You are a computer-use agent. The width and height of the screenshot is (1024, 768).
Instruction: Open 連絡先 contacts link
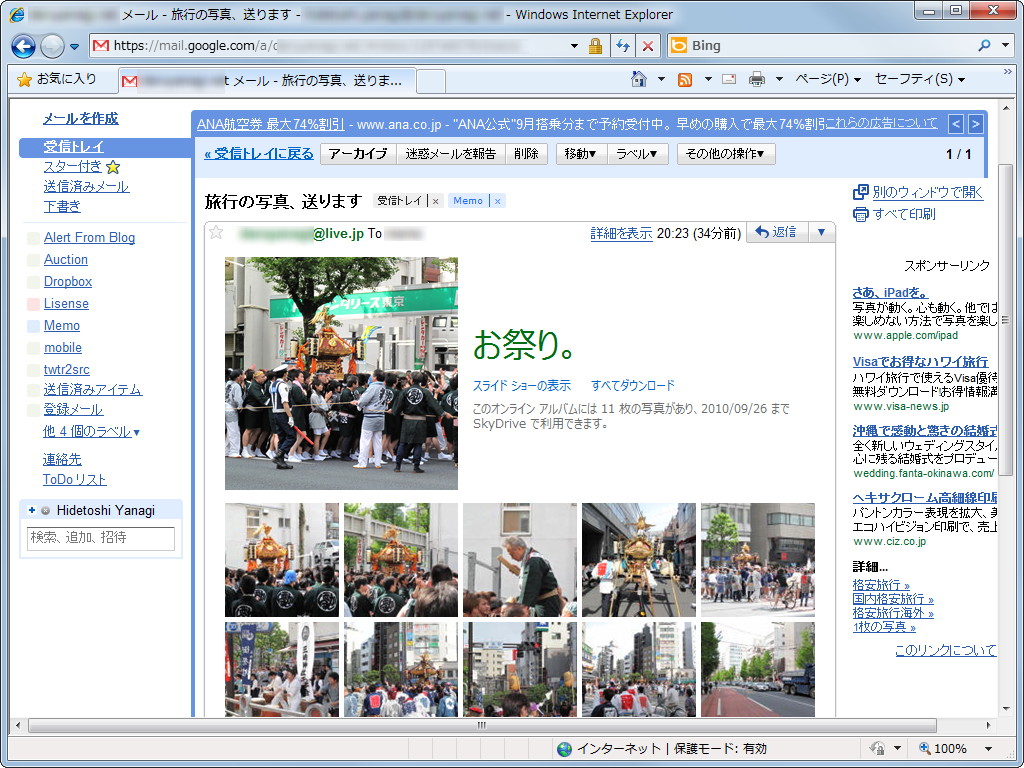tap(62, 459)
